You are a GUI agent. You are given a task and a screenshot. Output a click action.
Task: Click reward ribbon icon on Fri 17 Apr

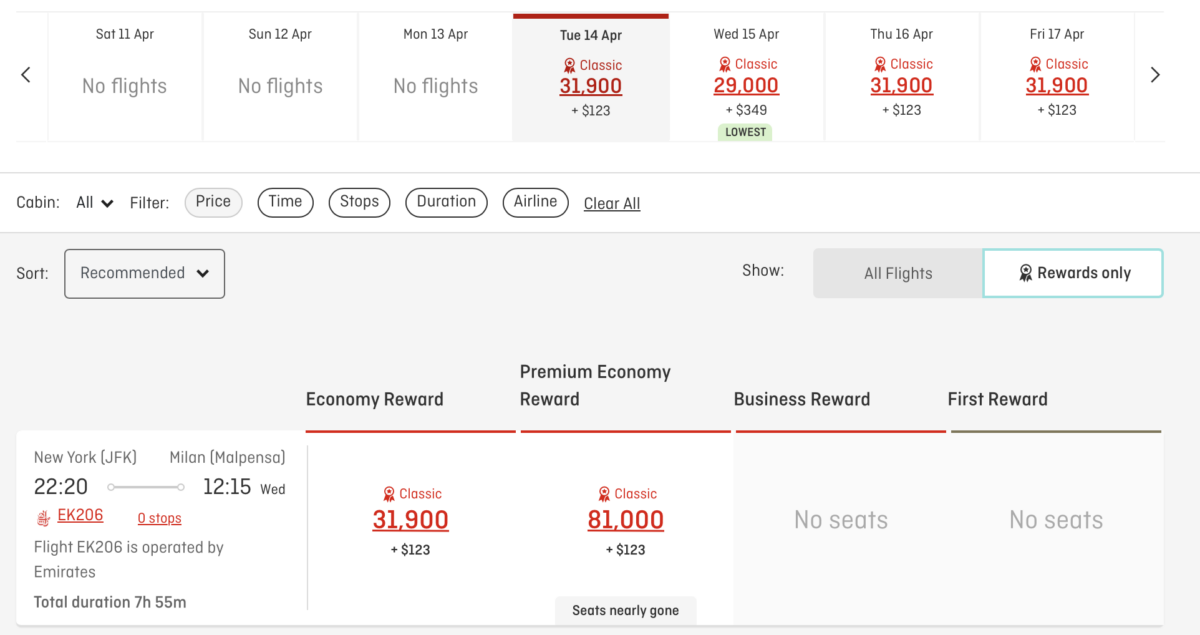pos(1035,64)
